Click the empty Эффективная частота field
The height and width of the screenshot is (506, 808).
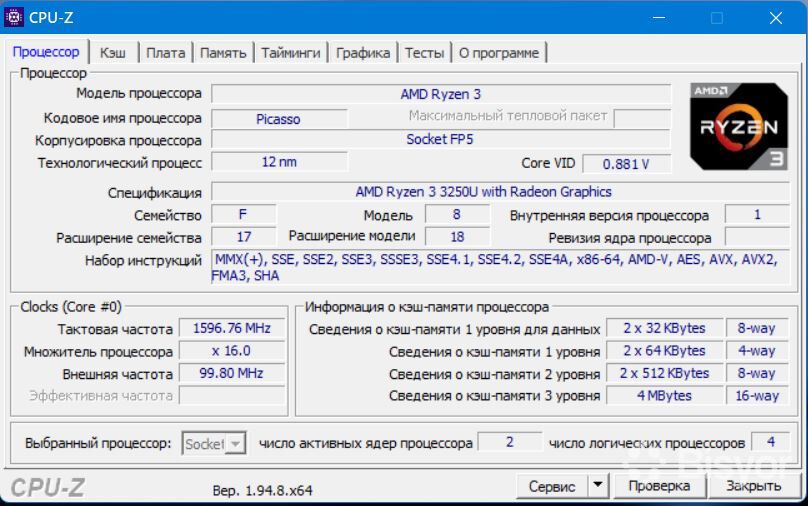pyautogui.click(x=231, y=396)
